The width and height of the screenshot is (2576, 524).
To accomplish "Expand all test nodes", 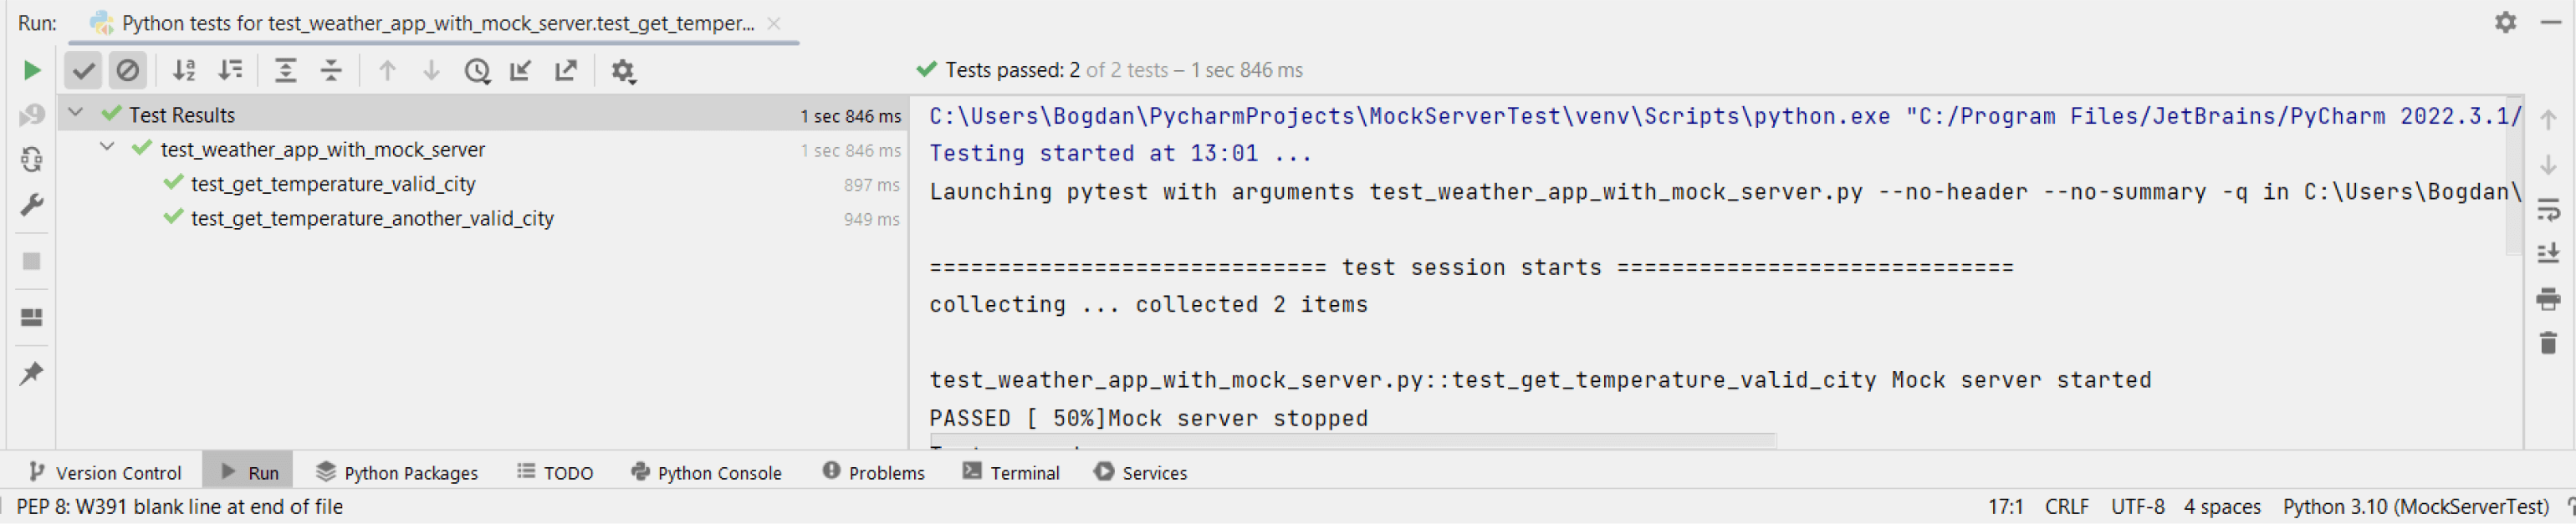I will (286, 70).
